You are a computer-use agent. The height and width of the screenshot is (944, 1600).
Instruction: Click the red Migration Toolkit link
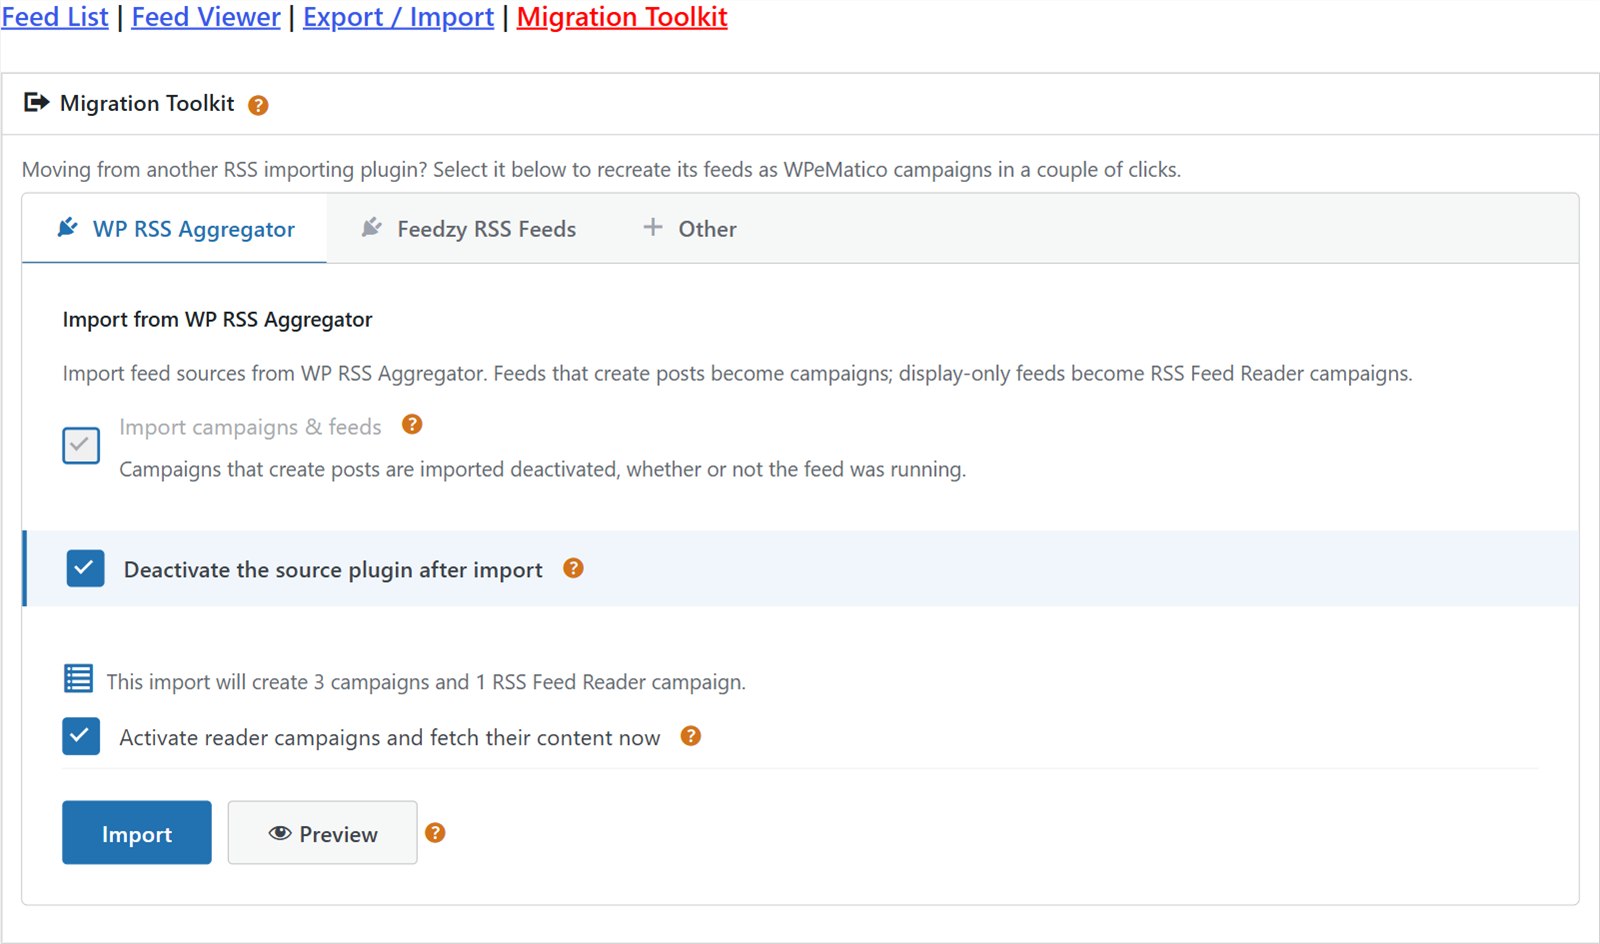622,17
